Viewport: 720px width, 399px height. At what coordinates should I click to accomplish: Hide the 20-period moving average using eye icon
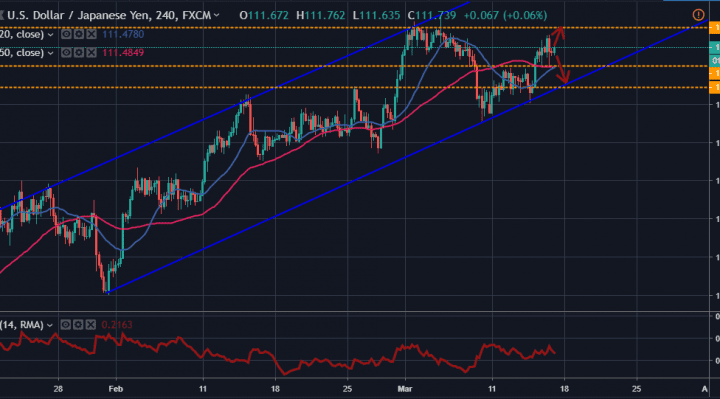[x=67, y=34]
